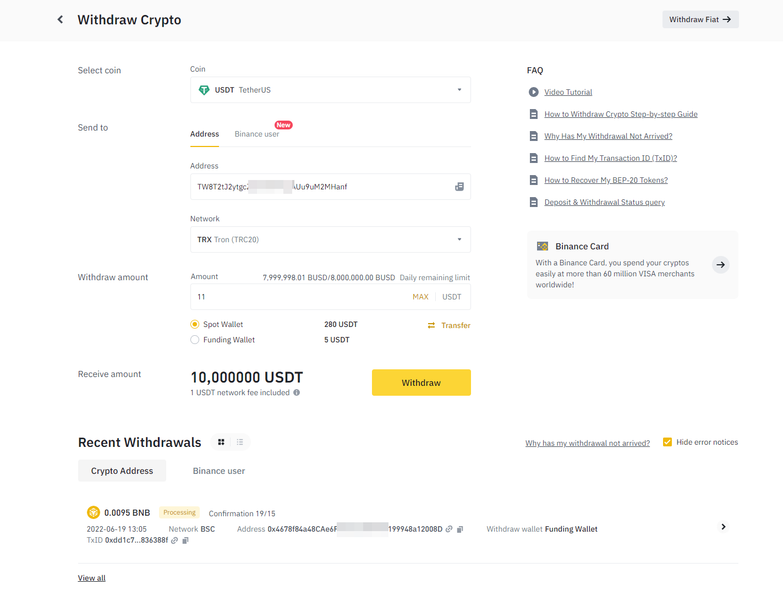This screenshot has height=600, width=783.
Task: Open the Video Tutorial link
Action: click(x=568, y=92)
